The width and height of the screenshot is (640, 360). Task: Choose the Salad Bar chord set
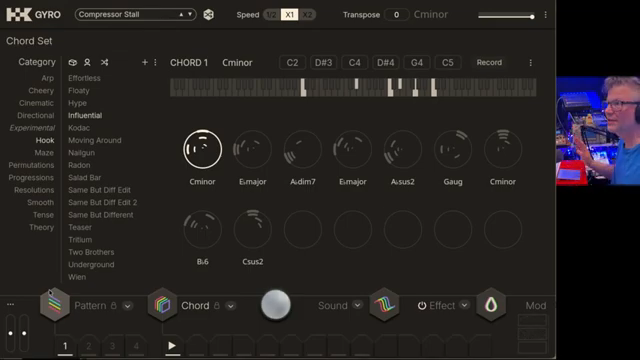coord(84,178)
